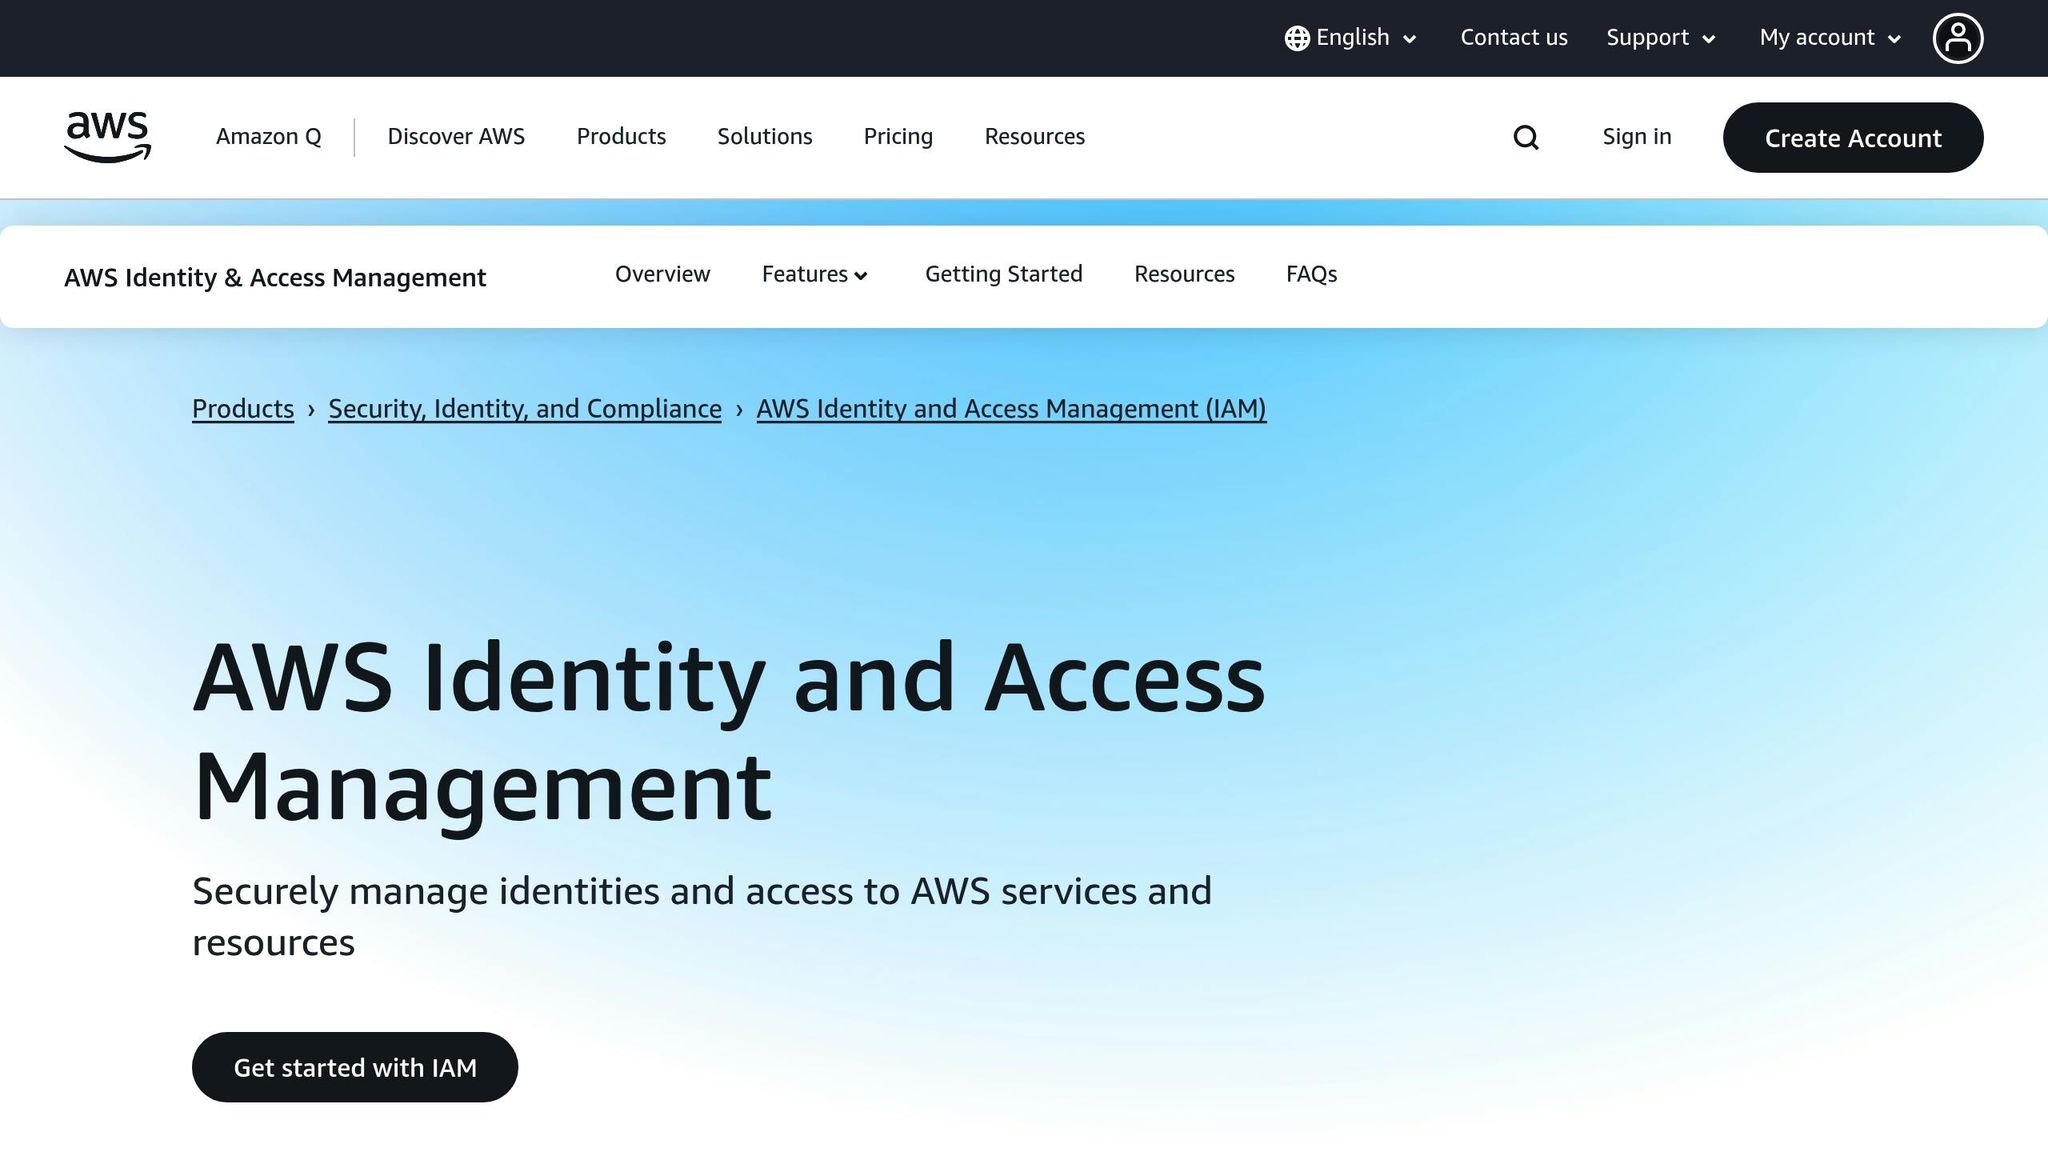
Task: Open Security, Identity, and Compliance breadcrumb
Action: click(x=525, y=409)
